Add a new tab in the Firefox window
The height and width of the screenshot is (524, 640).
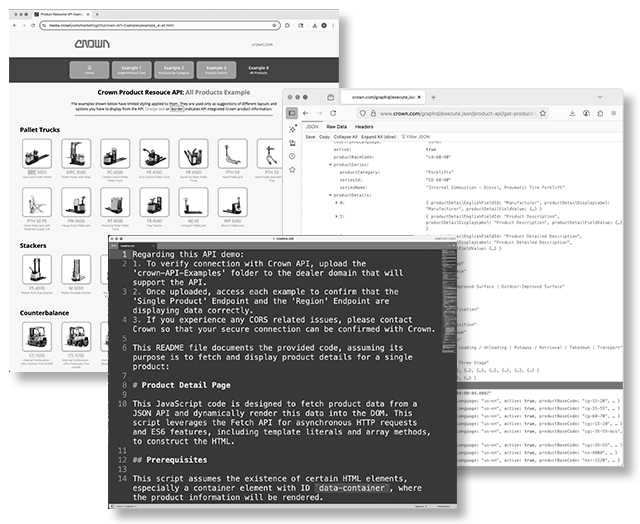[x=433, y=97]
